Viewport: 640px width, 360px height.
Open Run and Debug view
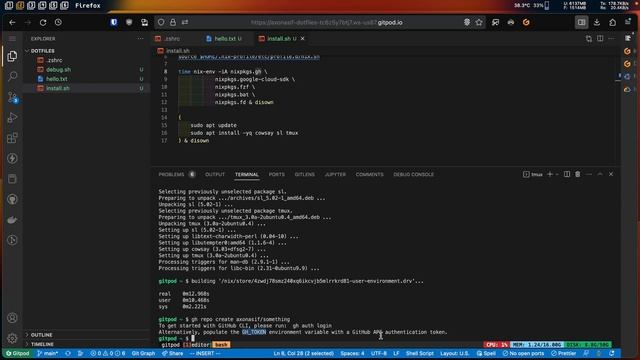coord(12,118)
